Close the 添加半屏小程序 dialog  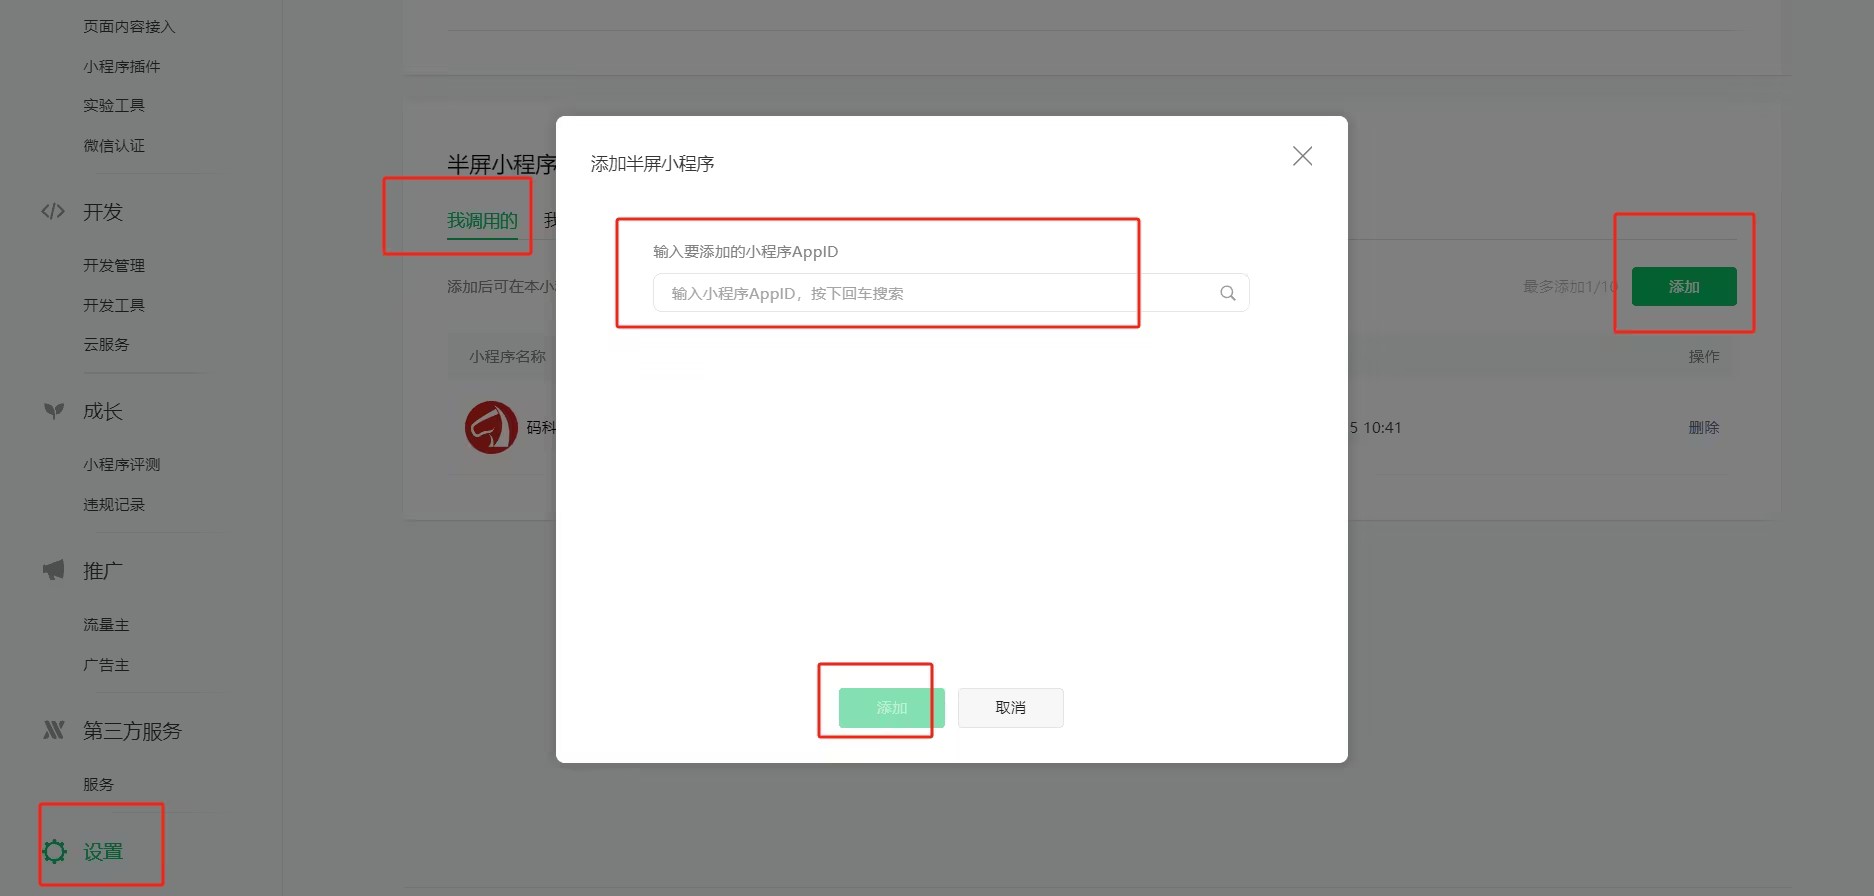[x=1302, y=156]
